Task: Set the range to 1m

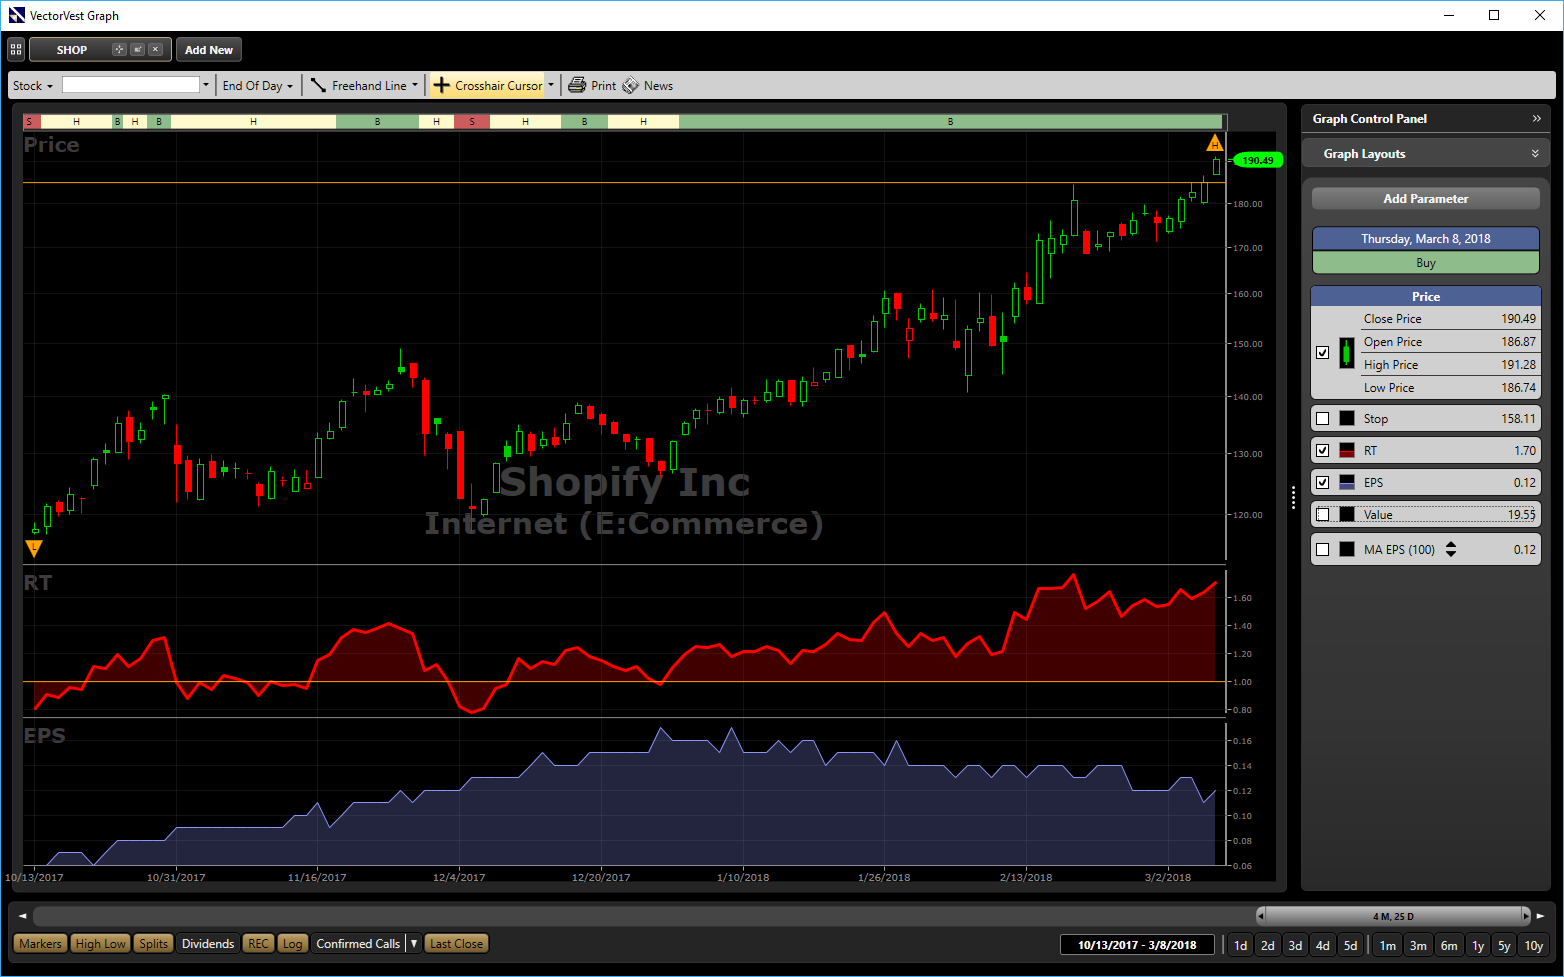Action: [1387, 945]
